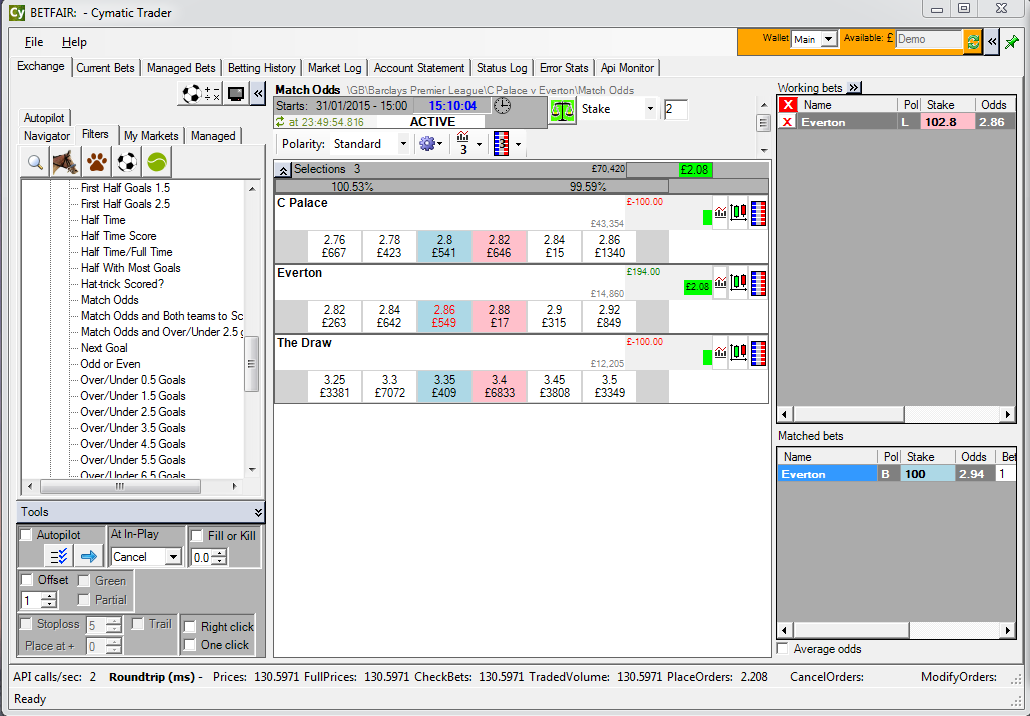
Task: Open the Polarity Standard dropdown
Action: (403, 144)
